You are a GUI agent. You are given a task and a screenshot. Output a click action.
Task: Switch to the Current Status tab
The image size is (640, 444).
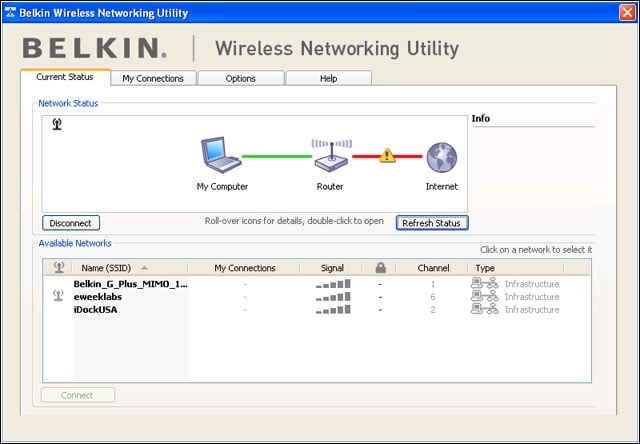point(65,77)
